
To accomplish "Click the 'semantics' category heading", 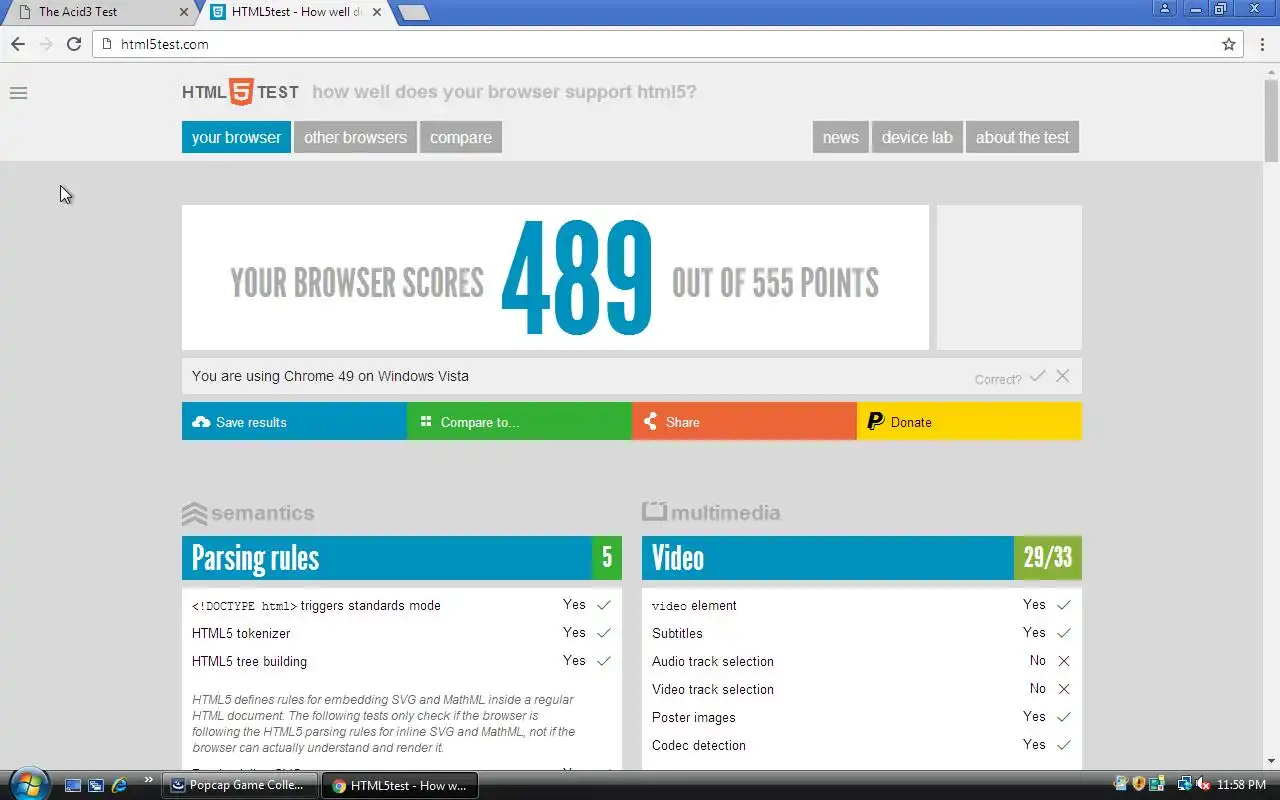I will click(248, 513).
